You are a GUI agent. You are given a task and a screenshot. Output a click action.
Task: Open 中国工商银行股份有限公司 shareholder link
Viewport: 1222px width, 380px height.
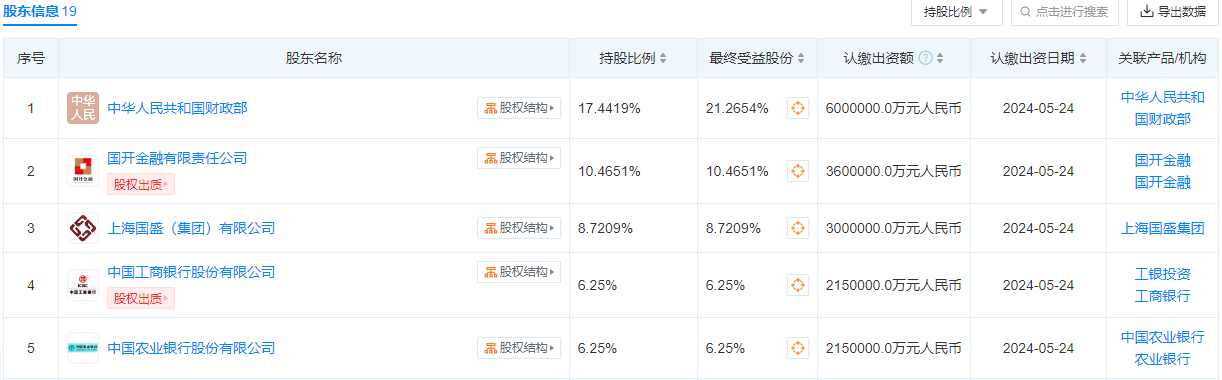[191, 272]
